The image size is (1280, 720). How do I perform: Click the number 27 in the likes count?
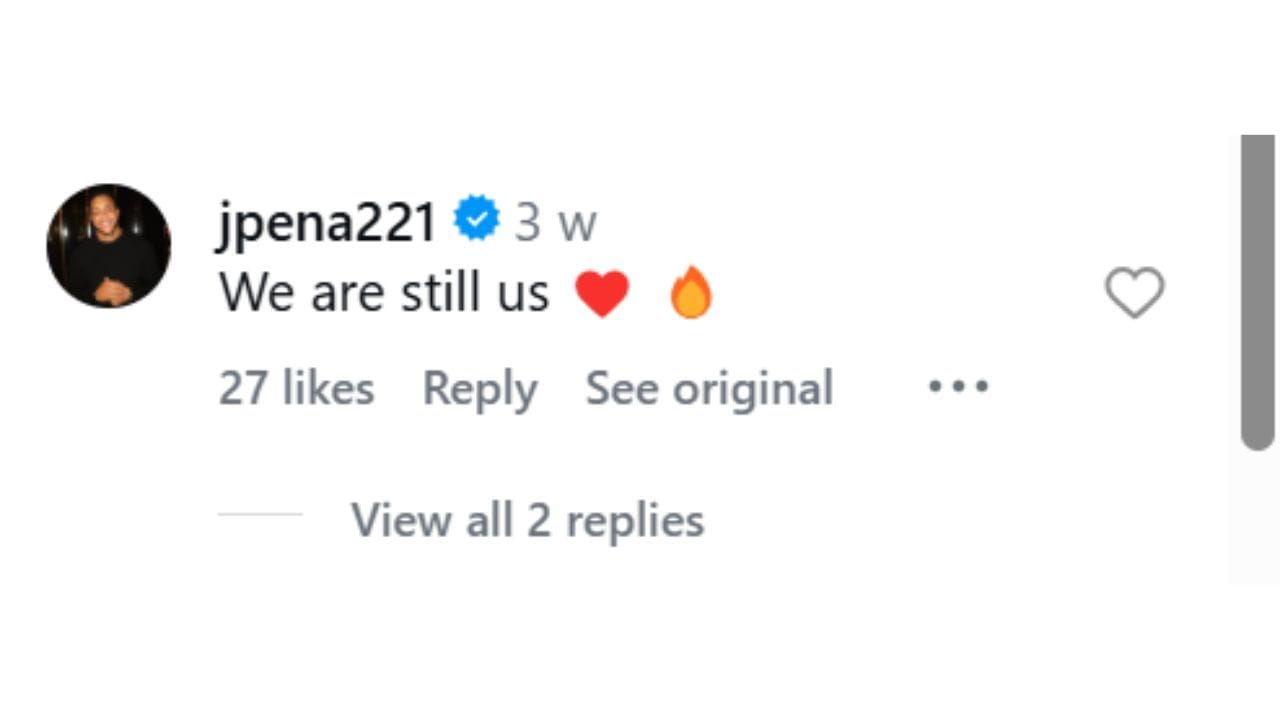pyautogui.click(x=241, y=388)
